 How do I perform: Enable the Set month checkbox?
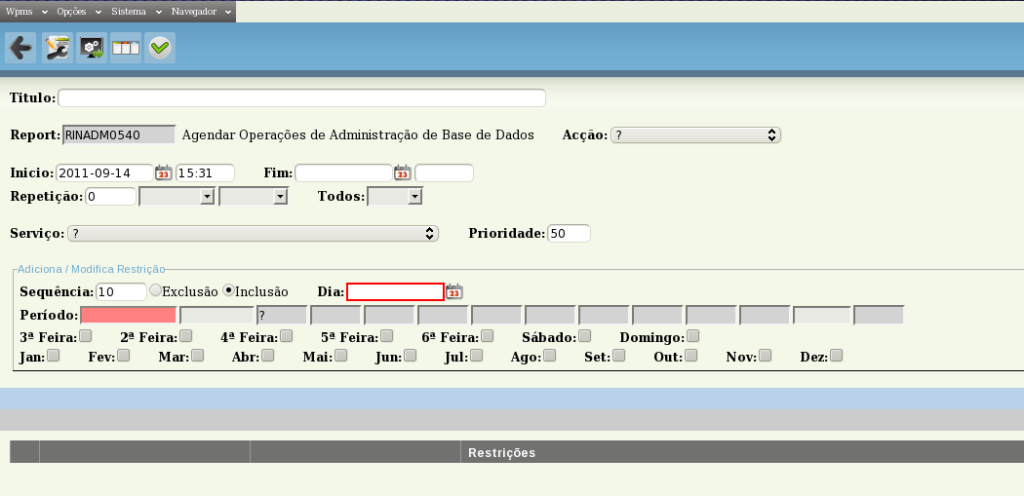(x=619, y=356)
